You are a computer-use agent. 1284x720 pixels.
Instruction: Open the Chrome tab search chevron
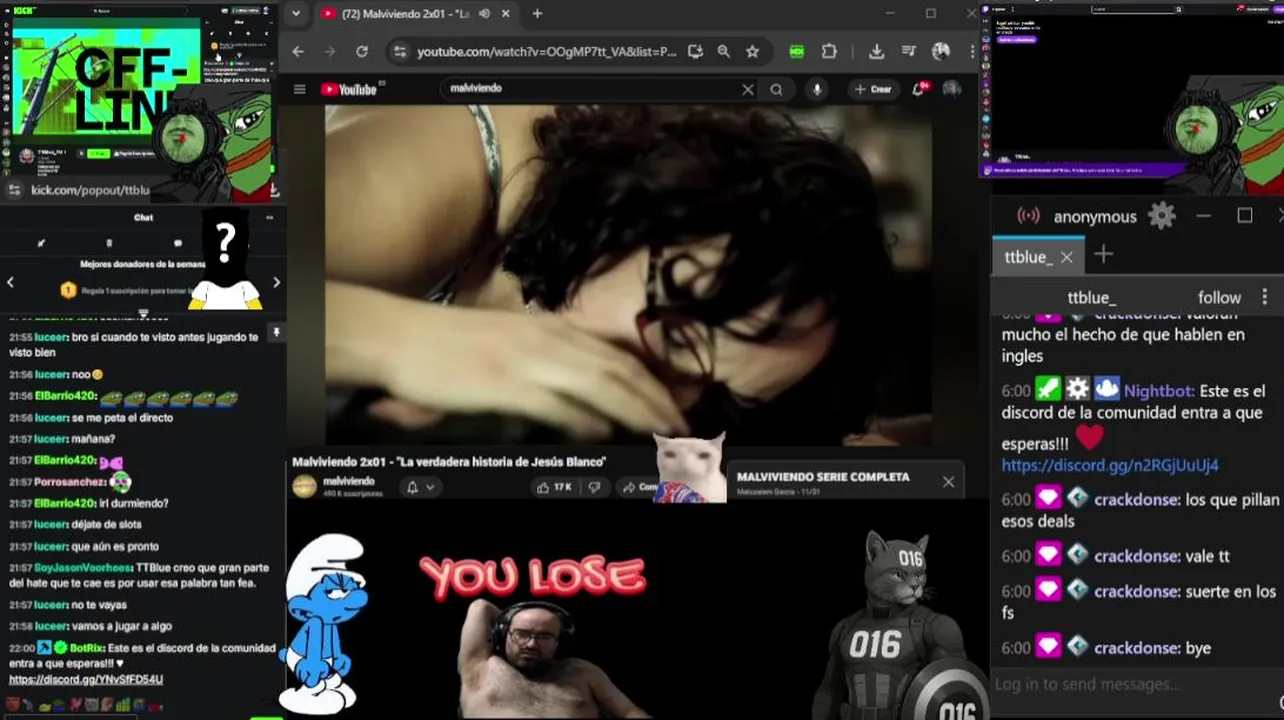click(295, 14)
